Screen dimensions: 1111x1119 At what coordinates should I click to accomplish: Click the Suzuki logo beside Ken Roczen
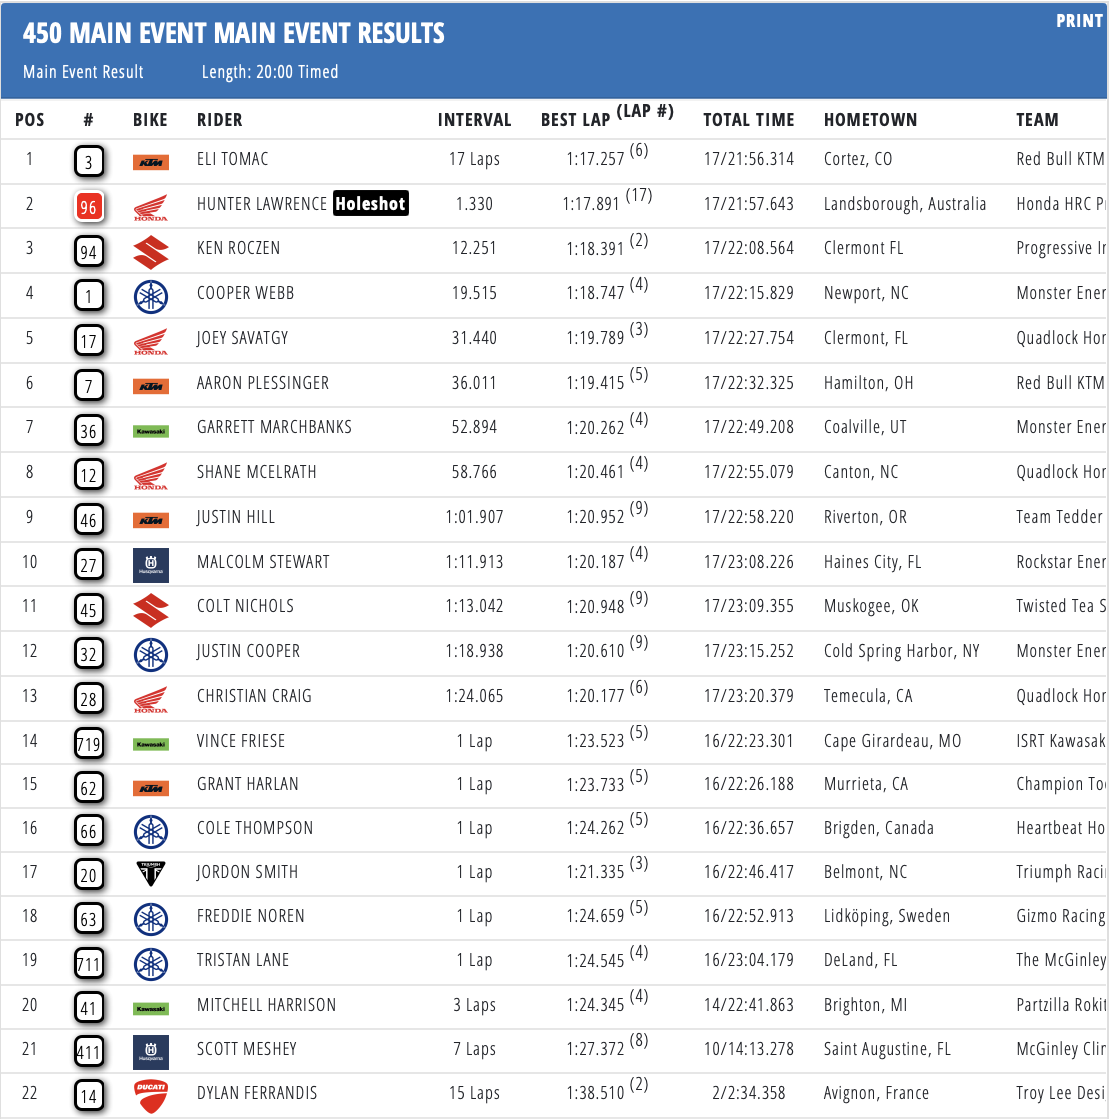[x=151, y=251]
